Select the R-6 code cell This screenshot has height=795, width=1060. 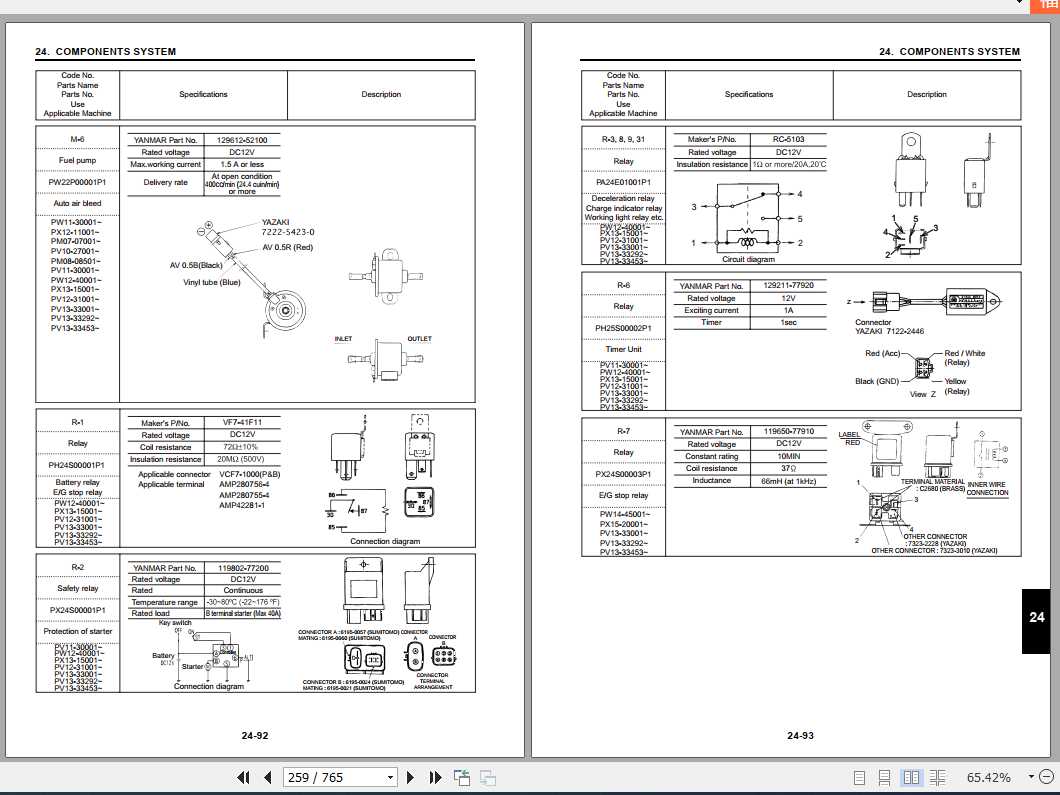coord(623,285)
